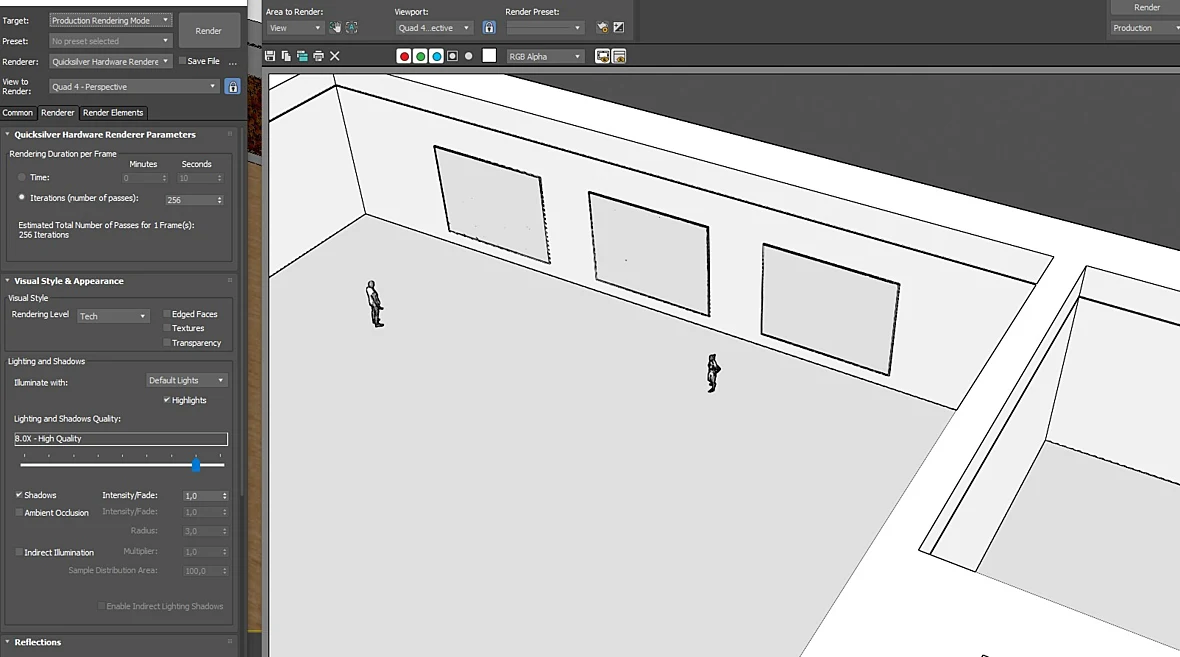
Task: Open the Render Setup dialog icon
Action: (x=602, y=28)
